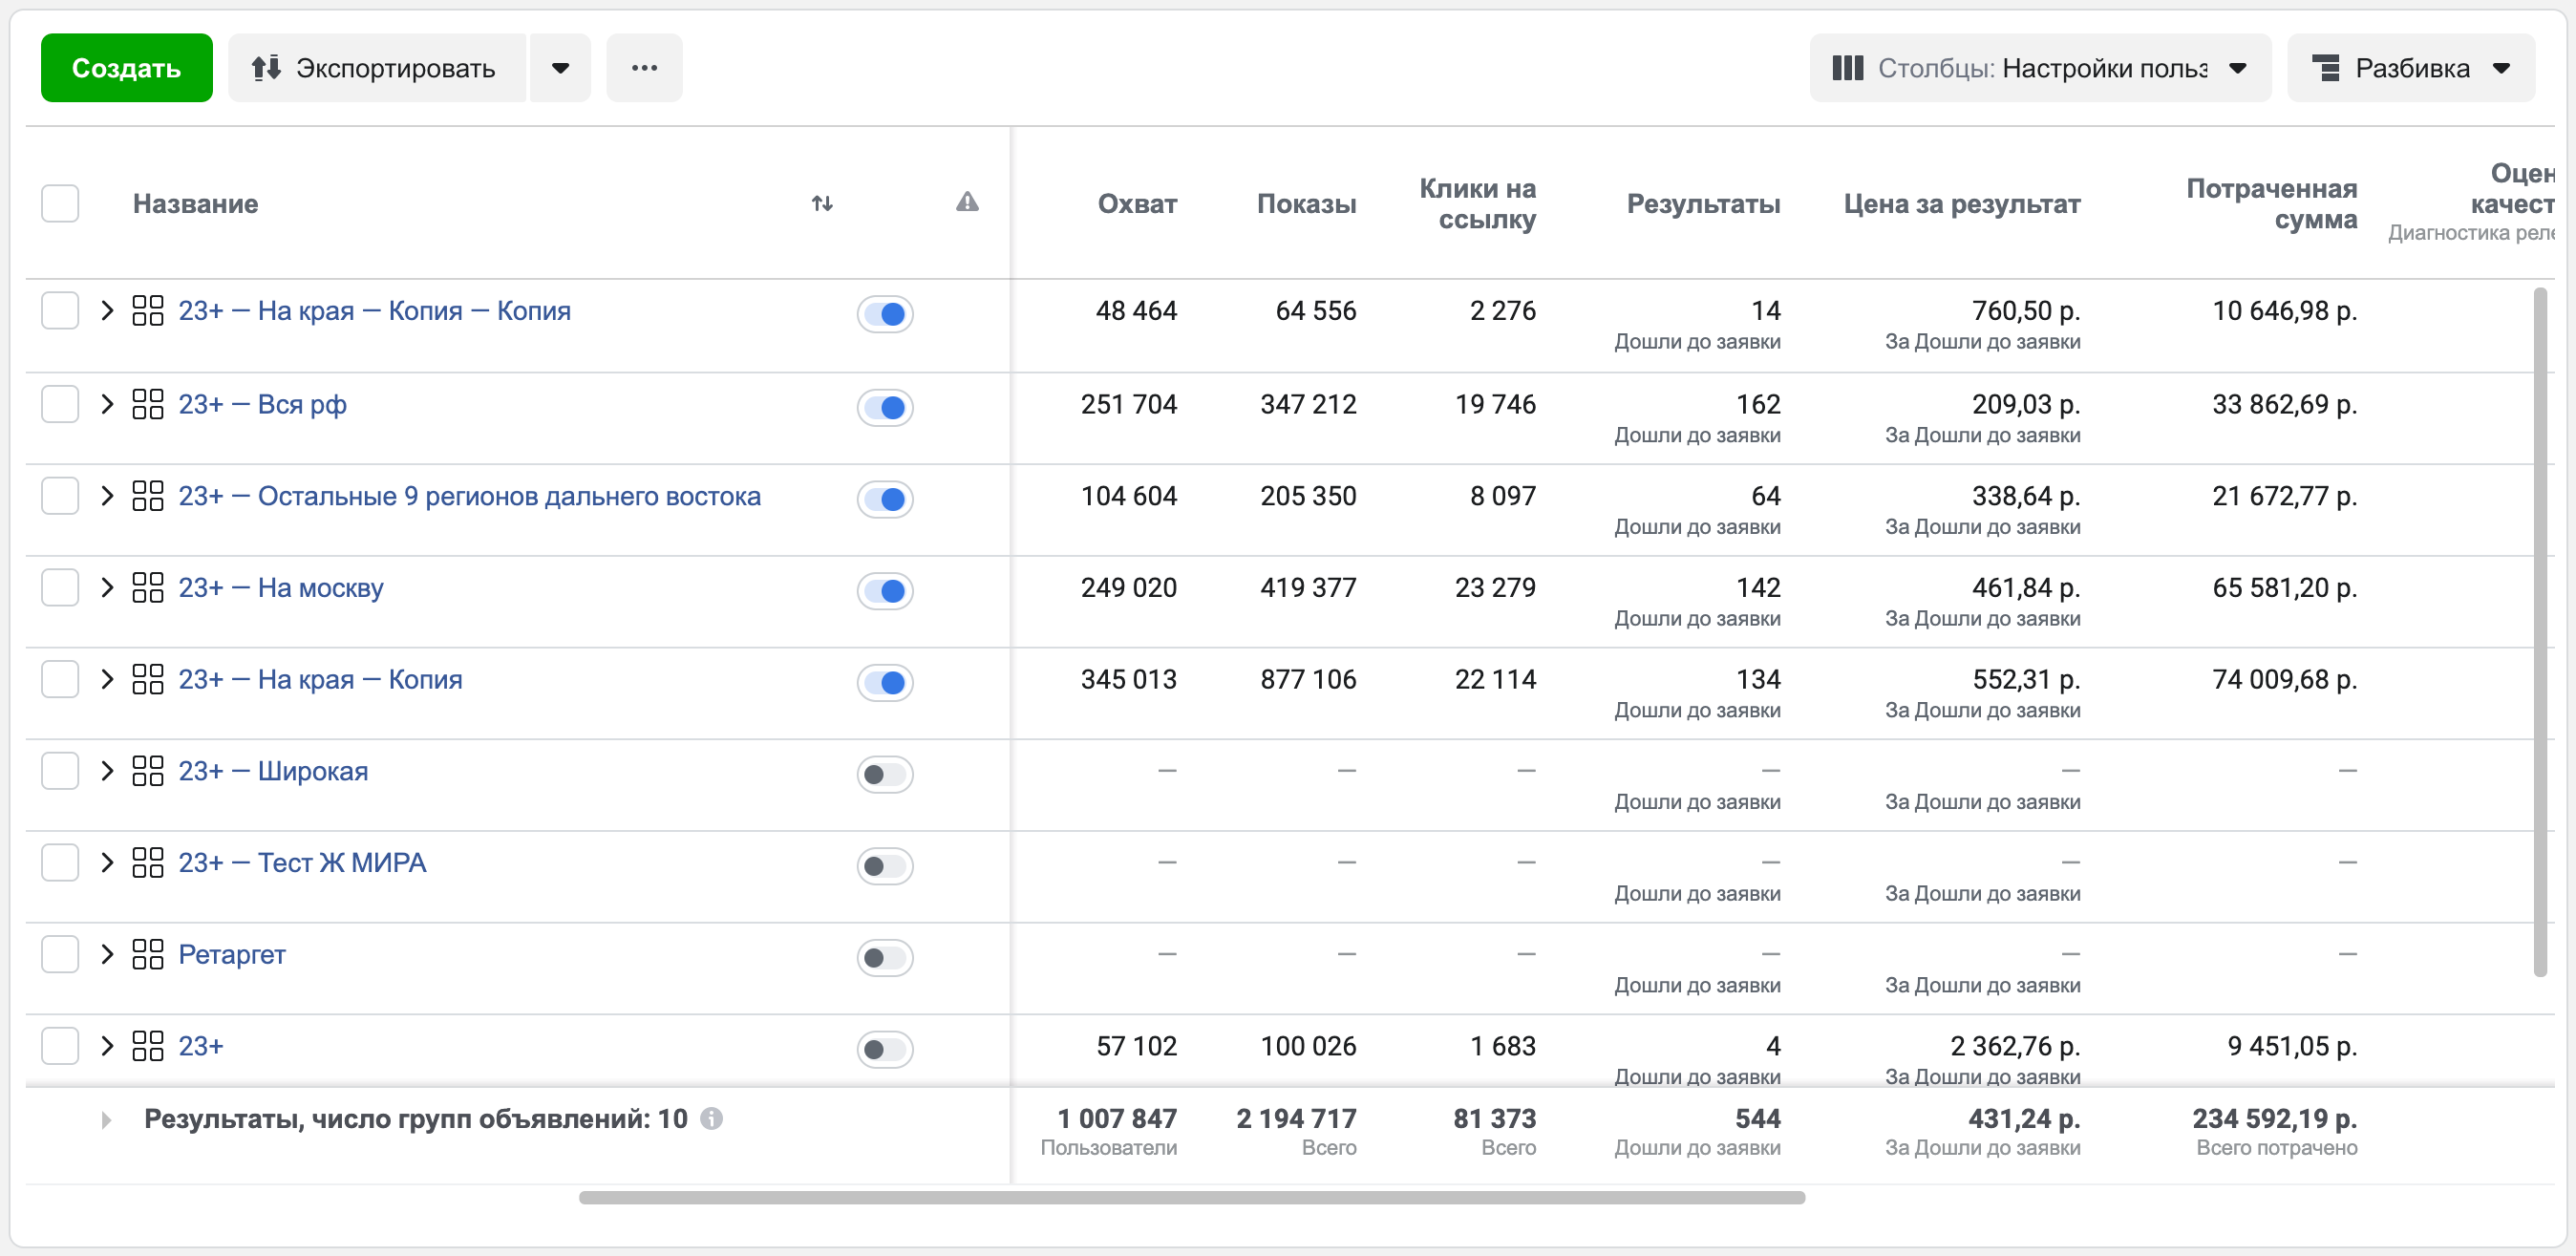Turn off the 23+ — Вся рф toggle
The height and width of the screenshot is (1256, 2576).
[x=884, y=407]
